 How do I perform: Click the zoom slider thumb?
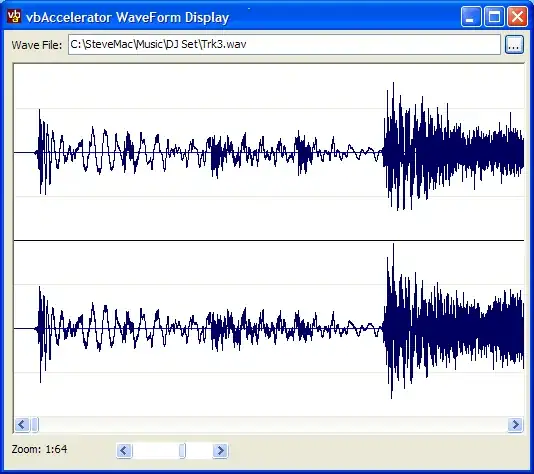[183, 451]
